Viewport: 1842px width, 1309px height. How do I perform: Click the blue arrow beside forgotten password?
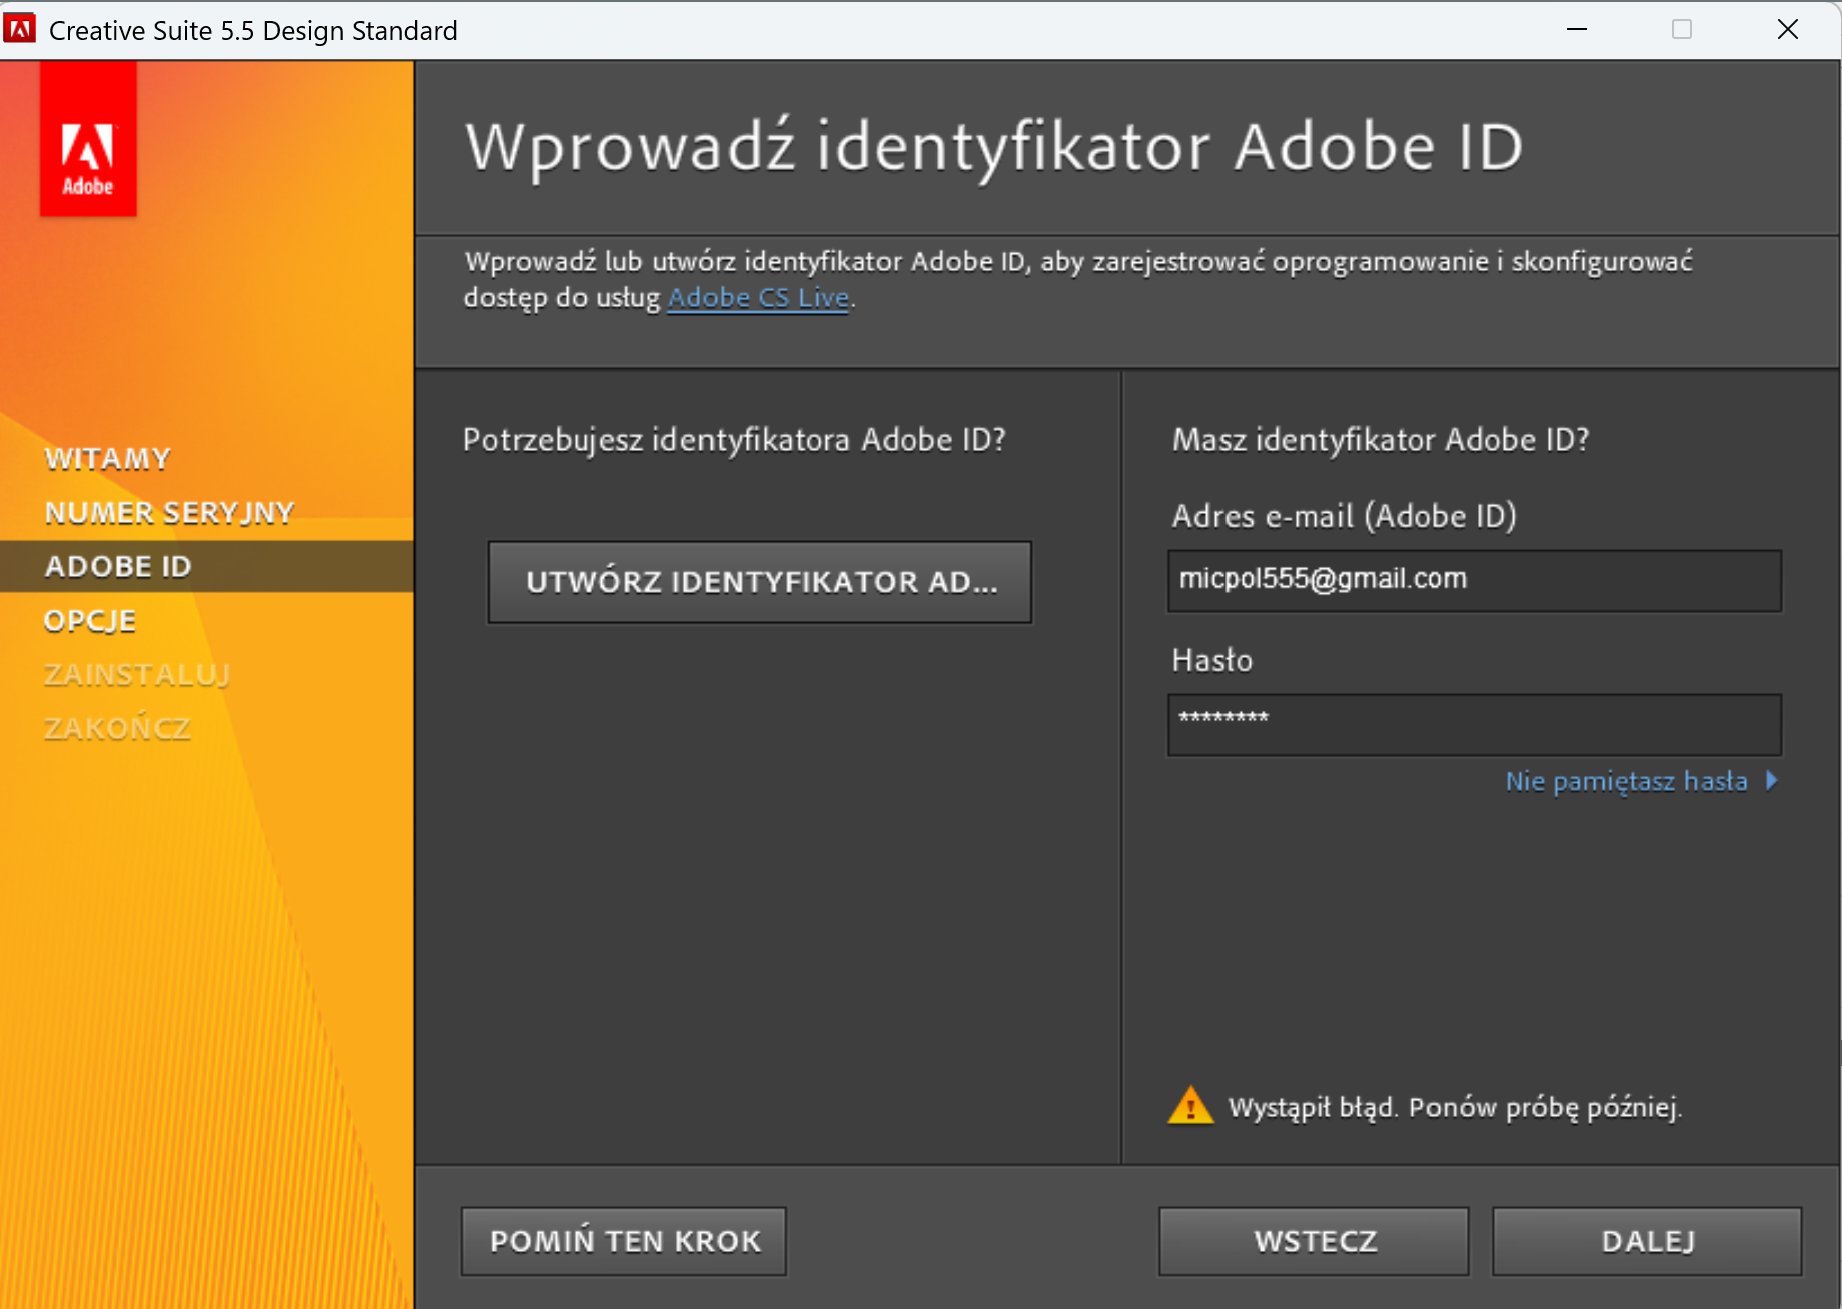pyautogui.click(x=1772, y=780)
